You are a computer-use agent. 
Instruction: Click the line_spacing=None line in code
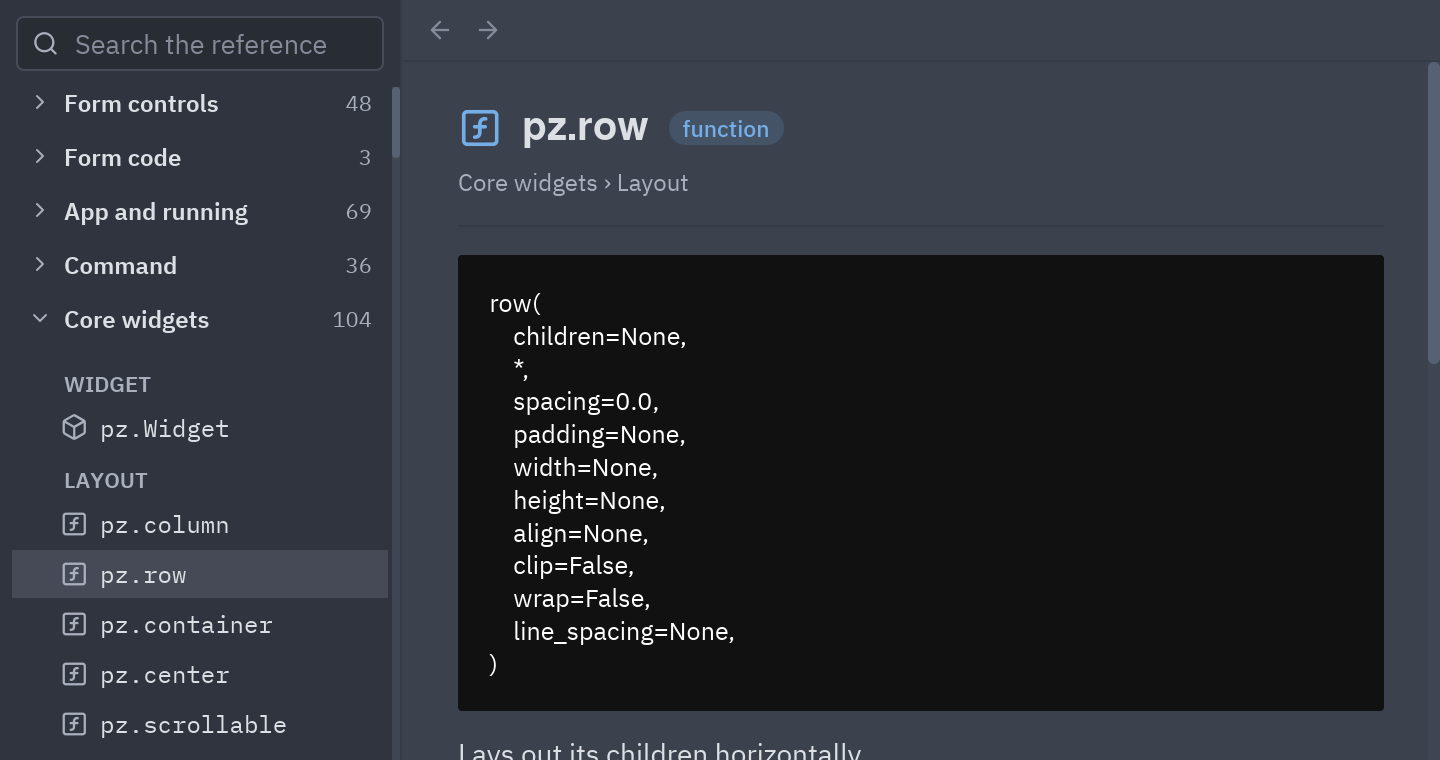624,632
